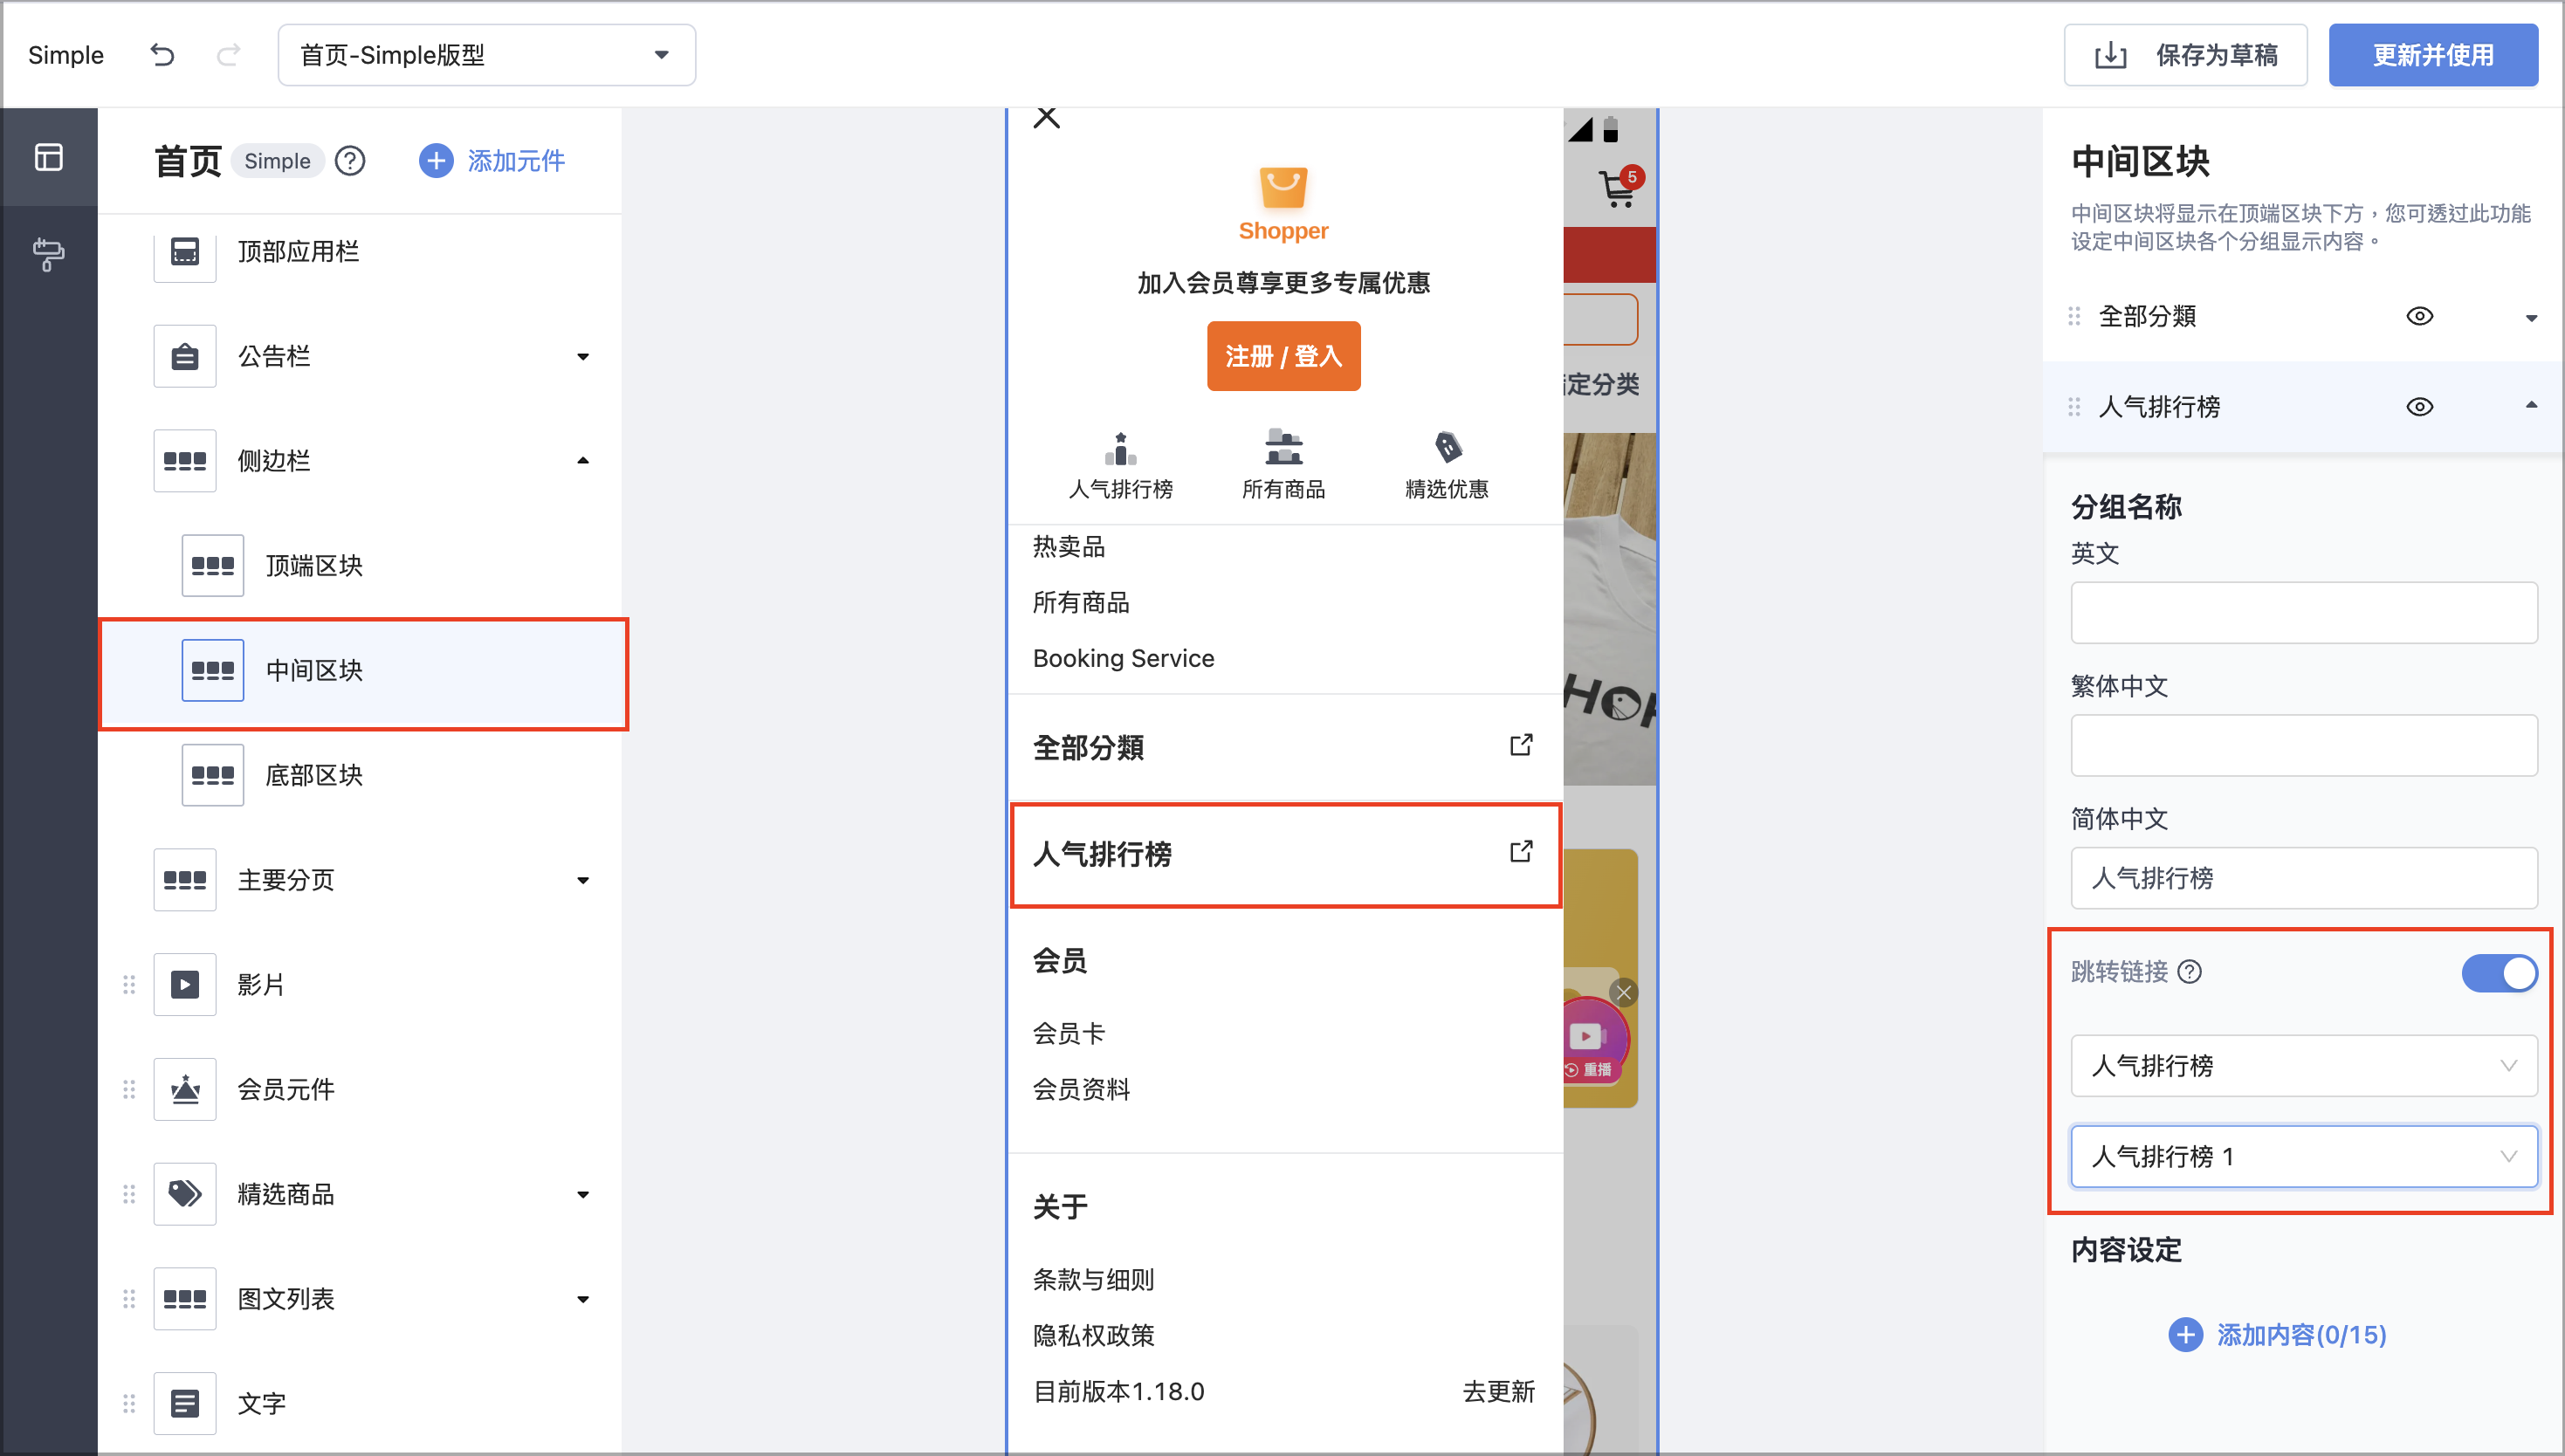Image resolution: width=2565 pixels, height=1456 pixels.
Task: Click the Shopper logo in preview
Action: coord(1284,204)
